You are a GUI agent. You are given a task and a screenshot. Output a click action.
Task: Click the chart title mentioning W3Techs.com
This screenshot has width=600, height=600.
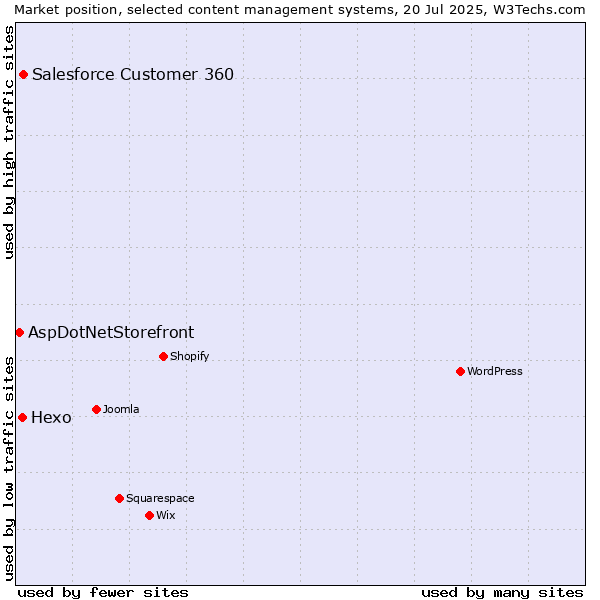click(300, 10)
